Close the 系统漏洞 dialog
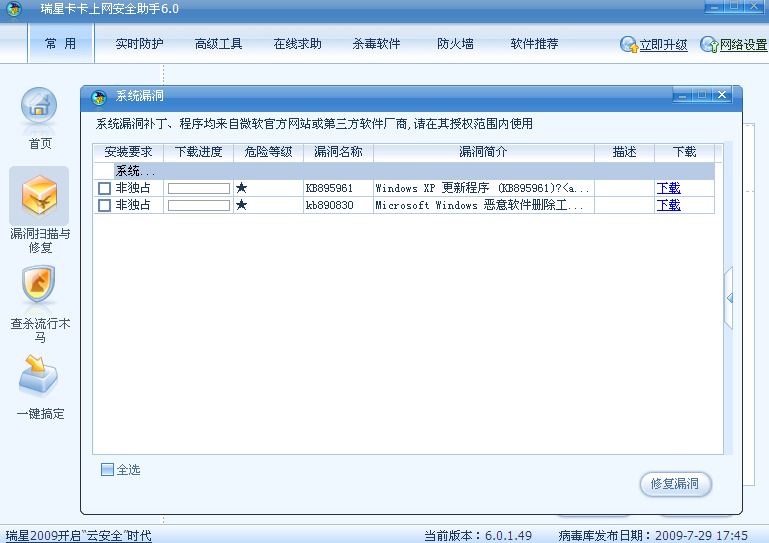Viewport: 769px width, 543px height. pos(722,95)
